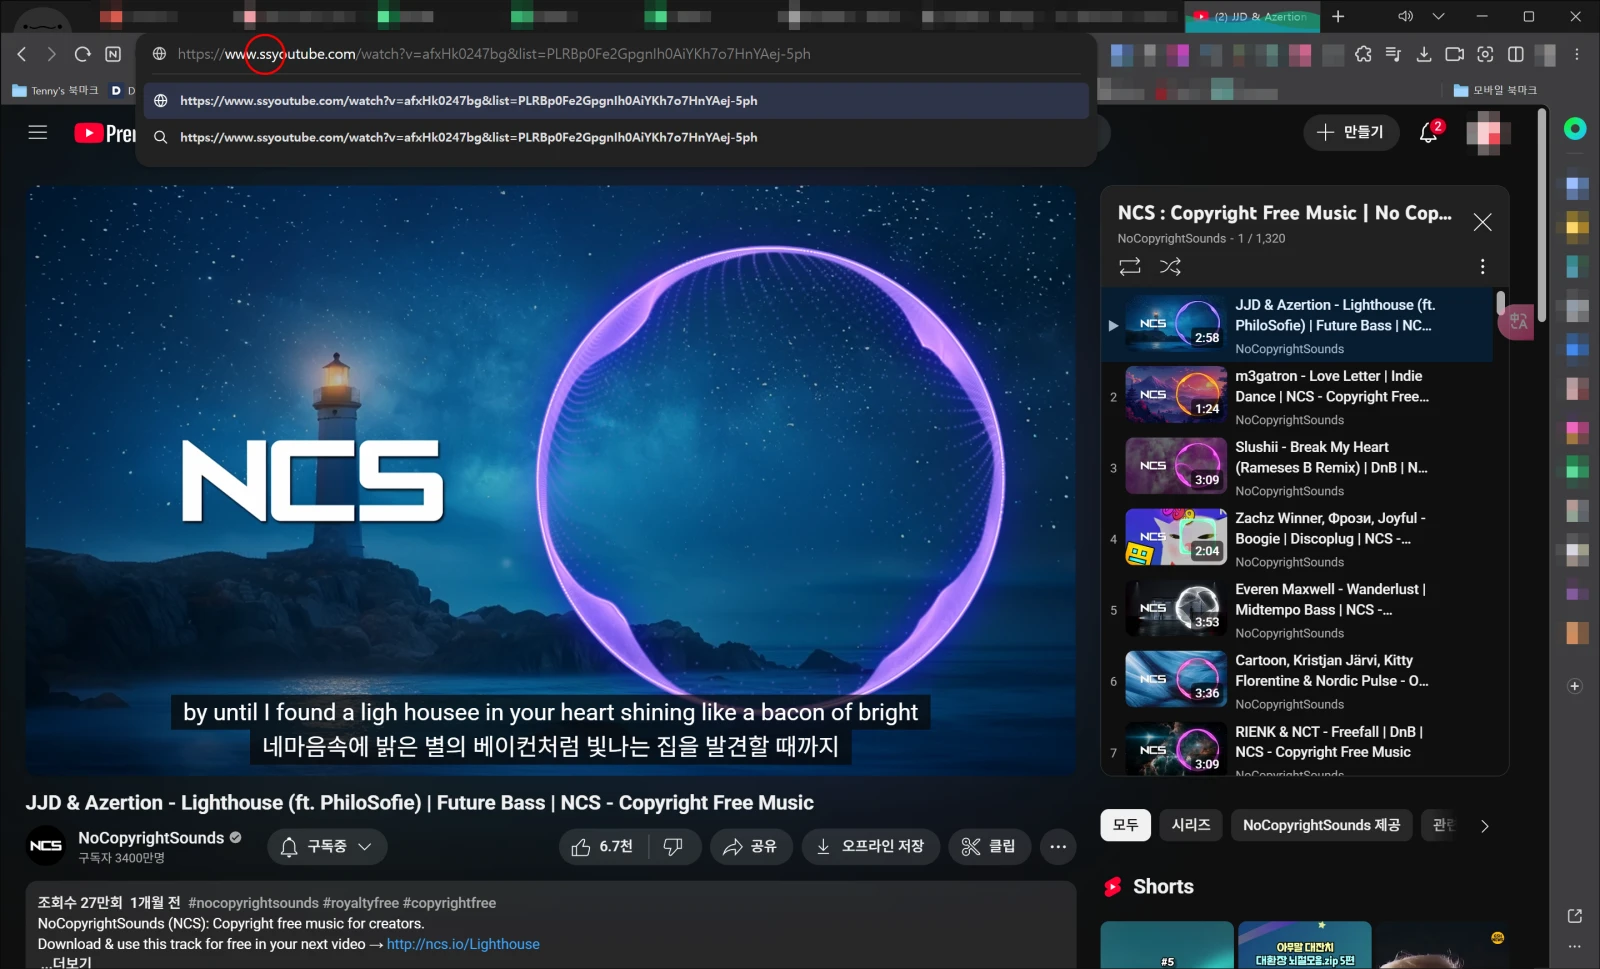Open the YouTube account avatar menu
This screenshot has height=969, width=1600.
pyautogui.click(x=1488, y=132)
